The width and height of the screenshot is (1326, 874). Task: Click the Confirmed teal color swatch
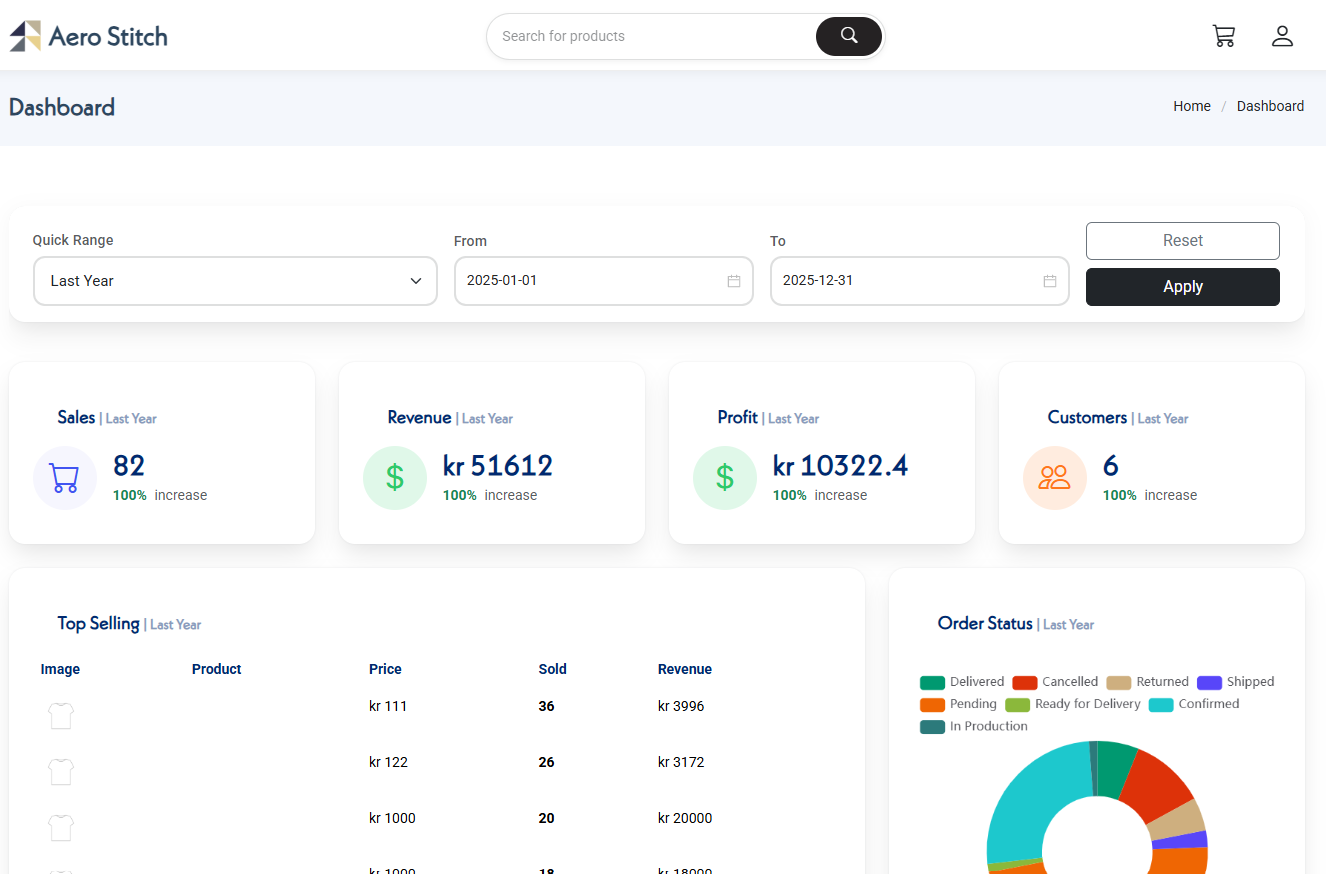tap(1161, 705)
